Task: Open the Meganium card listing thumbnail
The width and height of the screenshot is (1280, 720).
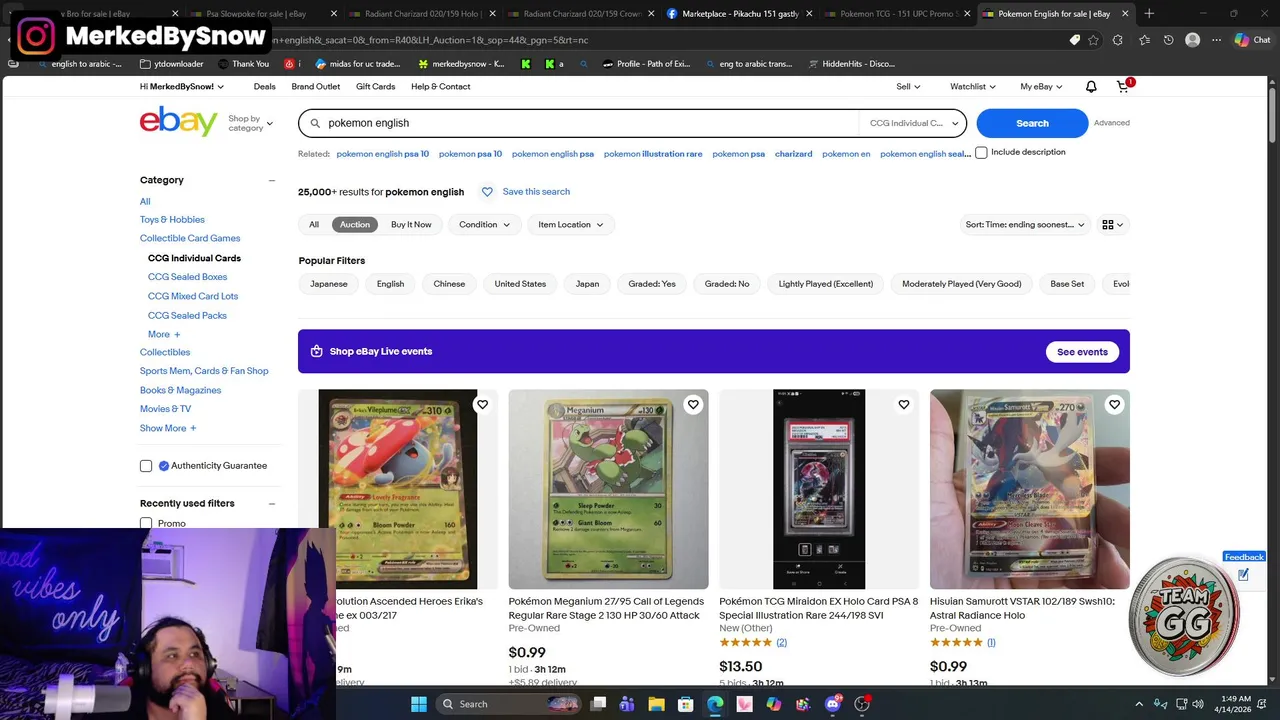Action: pyautogui.click(x=608, y=489)
